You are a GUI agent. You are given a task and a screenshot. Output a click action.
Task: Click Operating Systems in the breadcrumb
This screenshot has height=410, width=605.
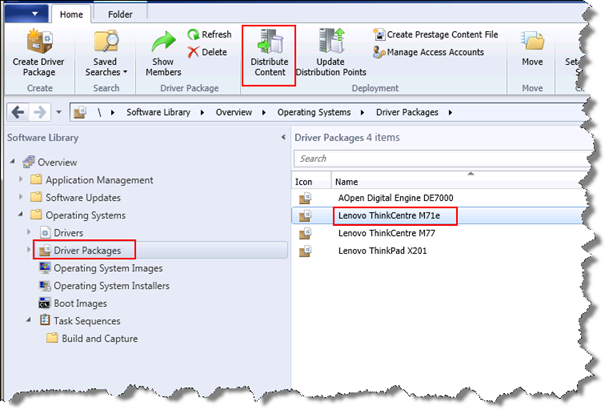pos(314,112)
